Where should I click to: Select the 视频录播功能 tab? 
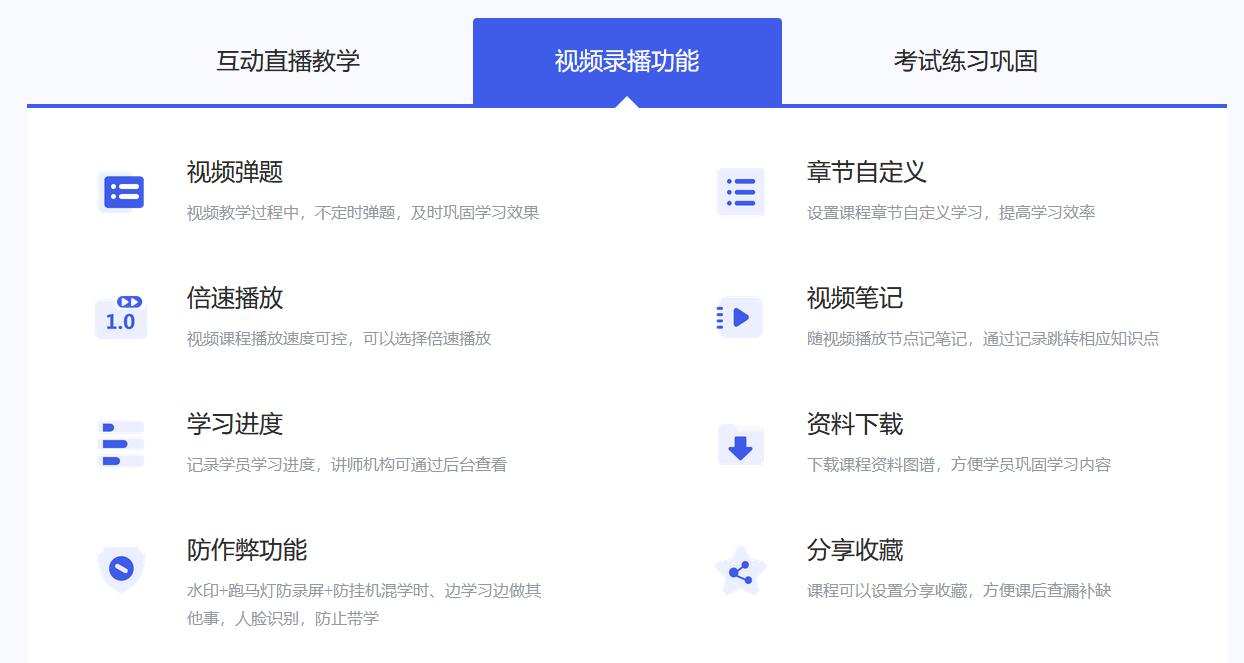pos(627,61)
